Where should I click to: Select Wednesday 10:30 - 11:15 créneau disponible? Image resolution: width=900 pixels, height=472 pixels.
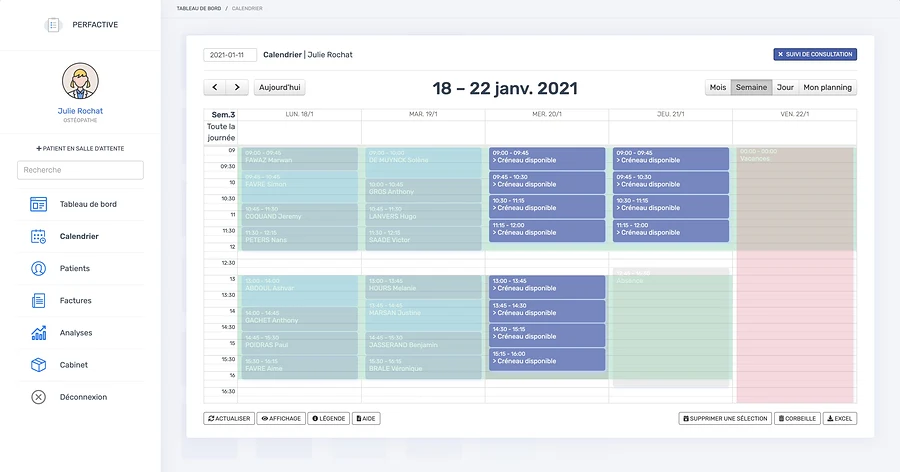click(547, 207)
